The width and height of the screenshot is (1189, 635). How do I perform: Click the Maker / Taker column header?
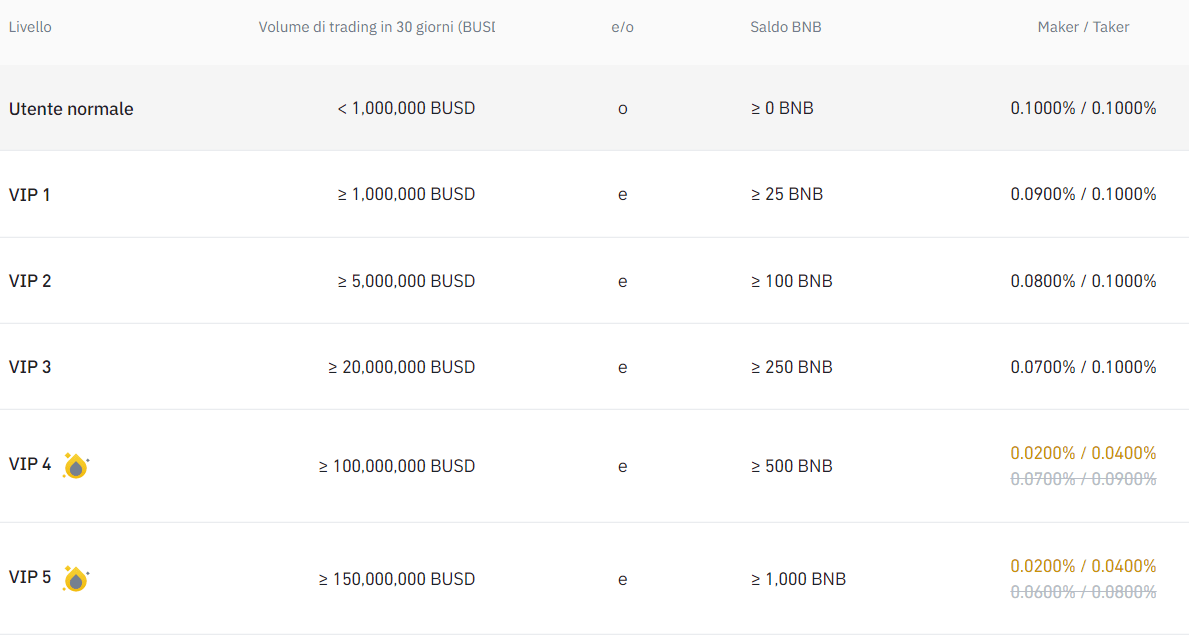[x=1083, y=27]
